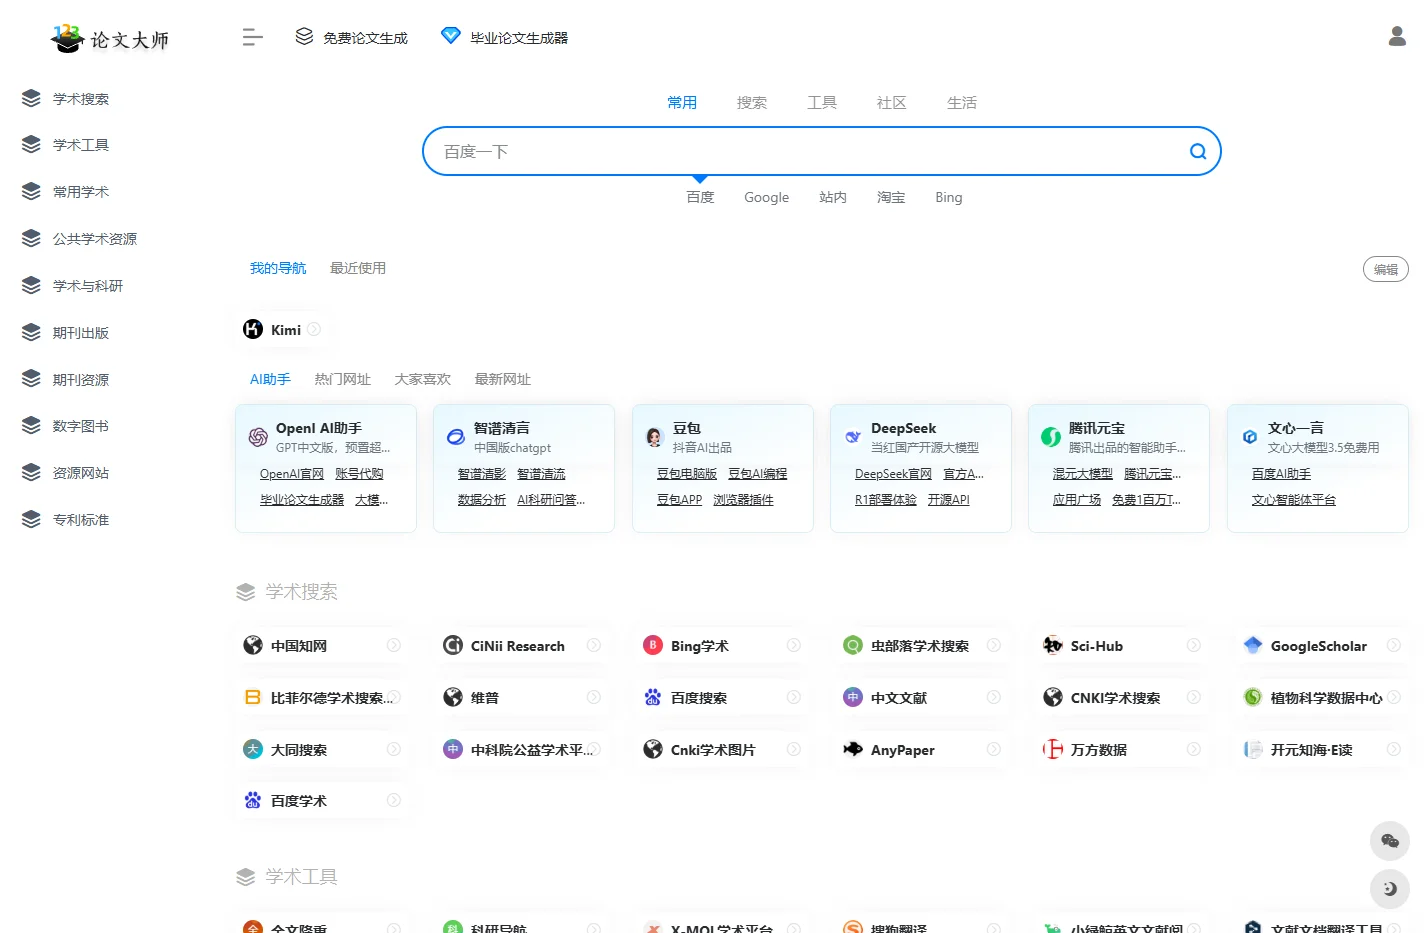Click the 腾讯元宝 green icon

pyautogui.click(x=1051, y=437)
